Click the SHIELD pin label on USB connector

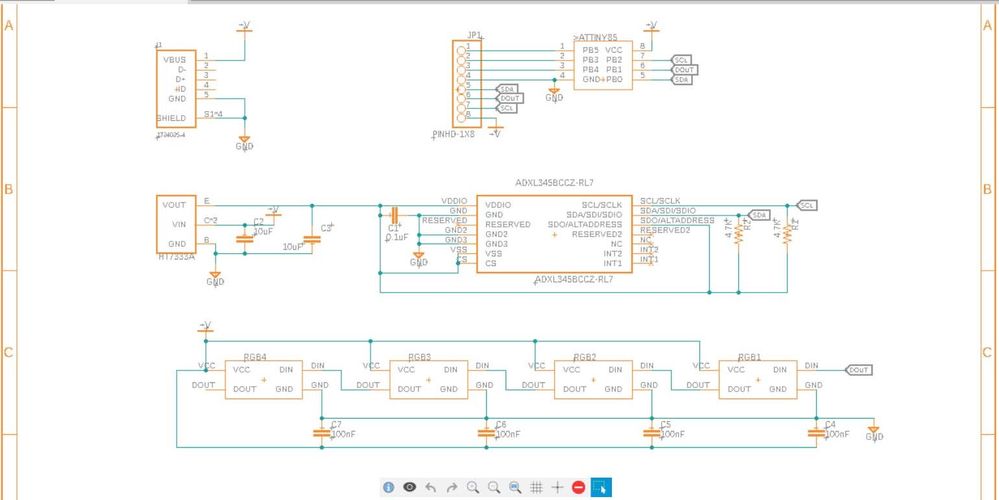[x=171, y=118]
